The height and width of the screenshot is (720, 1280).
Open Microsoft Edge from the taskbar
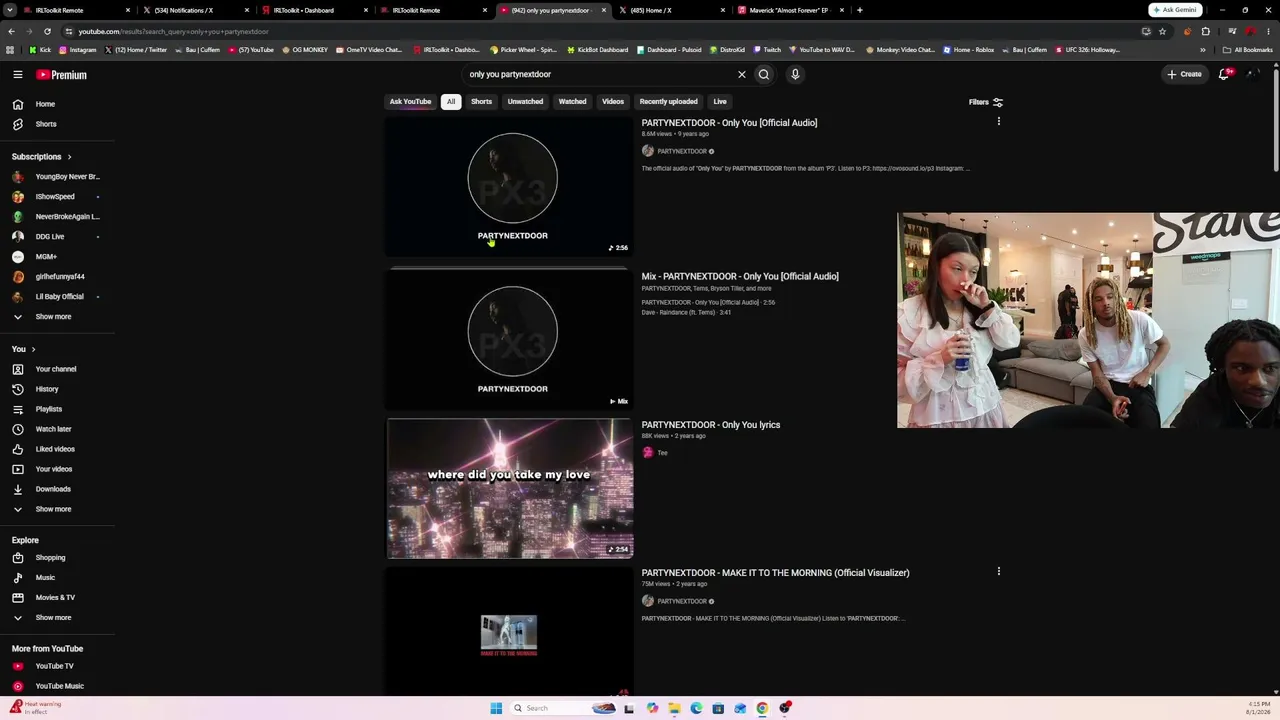(696, 708)
